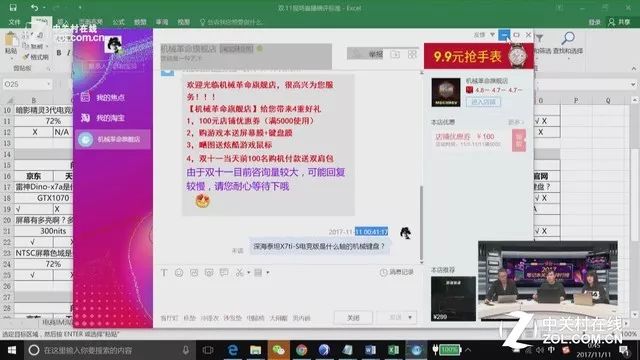
Task: Claim the ¥100 店铺优惠券 coupon
Action: [x=519, y=140]
